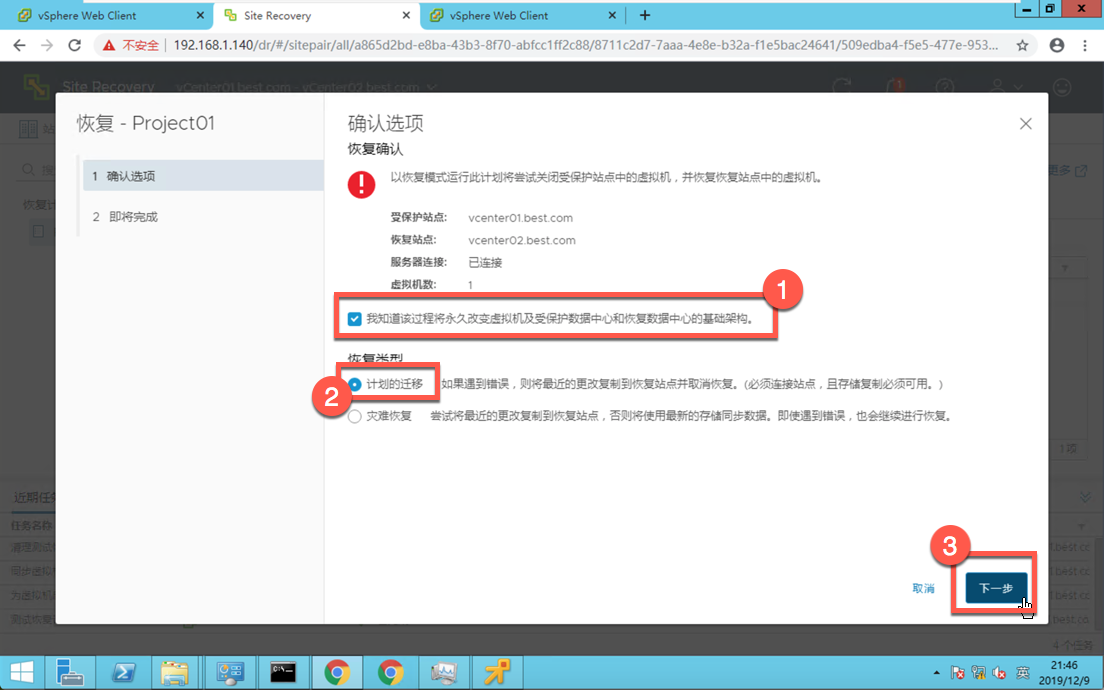Go forward in browser history
The image size is (1104, 690).
(46, 45)
